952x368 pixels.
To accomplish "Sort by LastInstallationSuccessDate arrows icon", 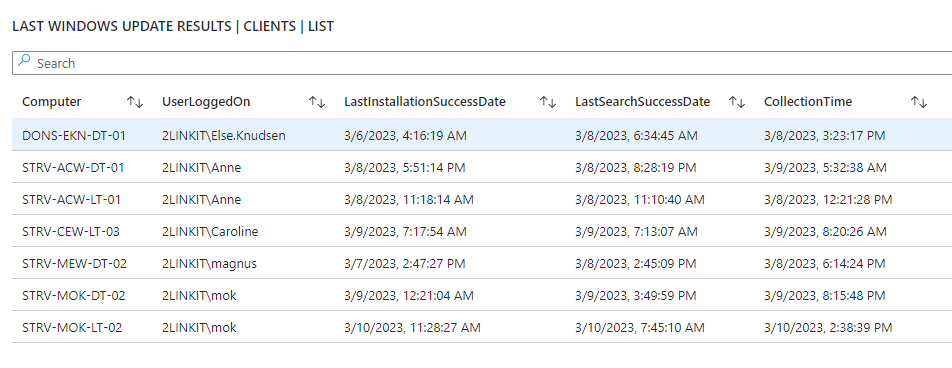I will point(548,102).
